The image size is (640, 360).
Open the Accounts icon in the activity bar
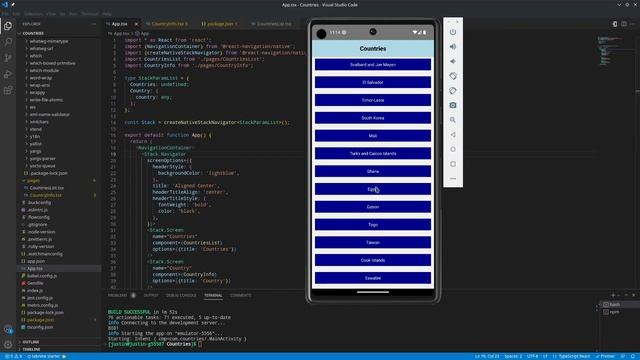pos(8,329)
